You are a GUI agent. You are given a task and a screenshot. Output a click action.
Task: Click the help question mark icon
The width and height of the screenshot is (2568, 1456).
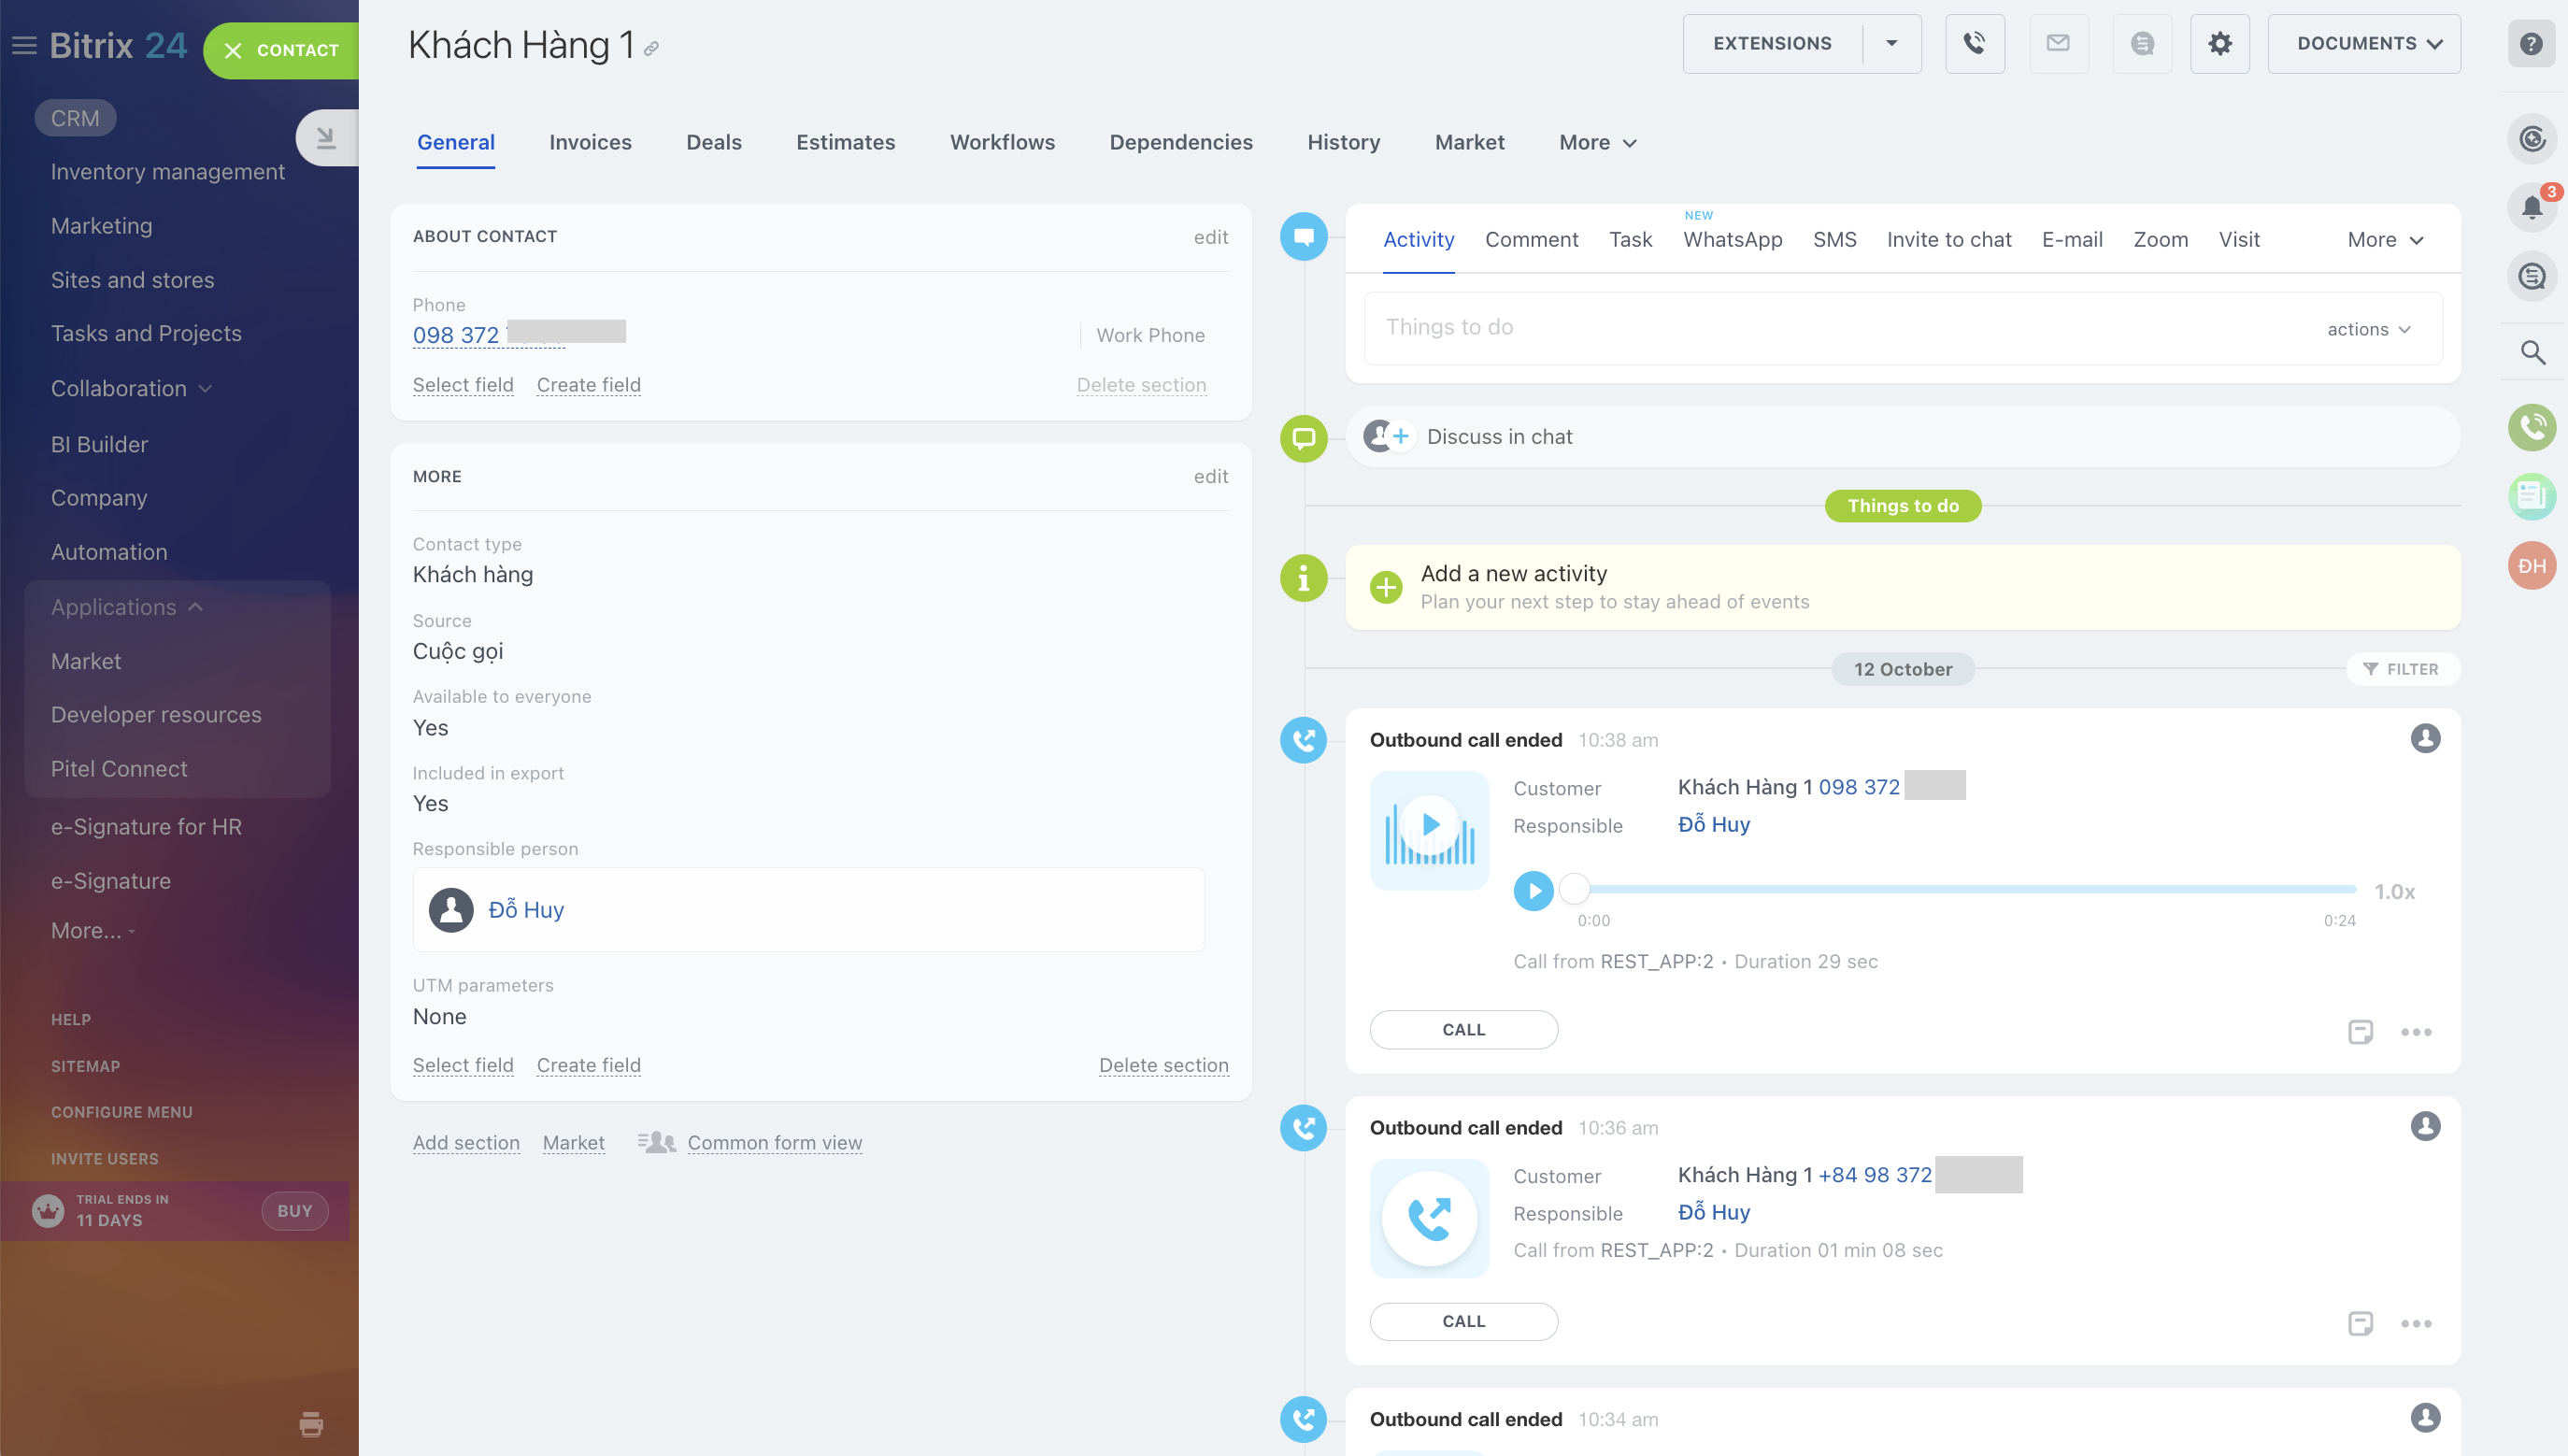coord(2531,43)
